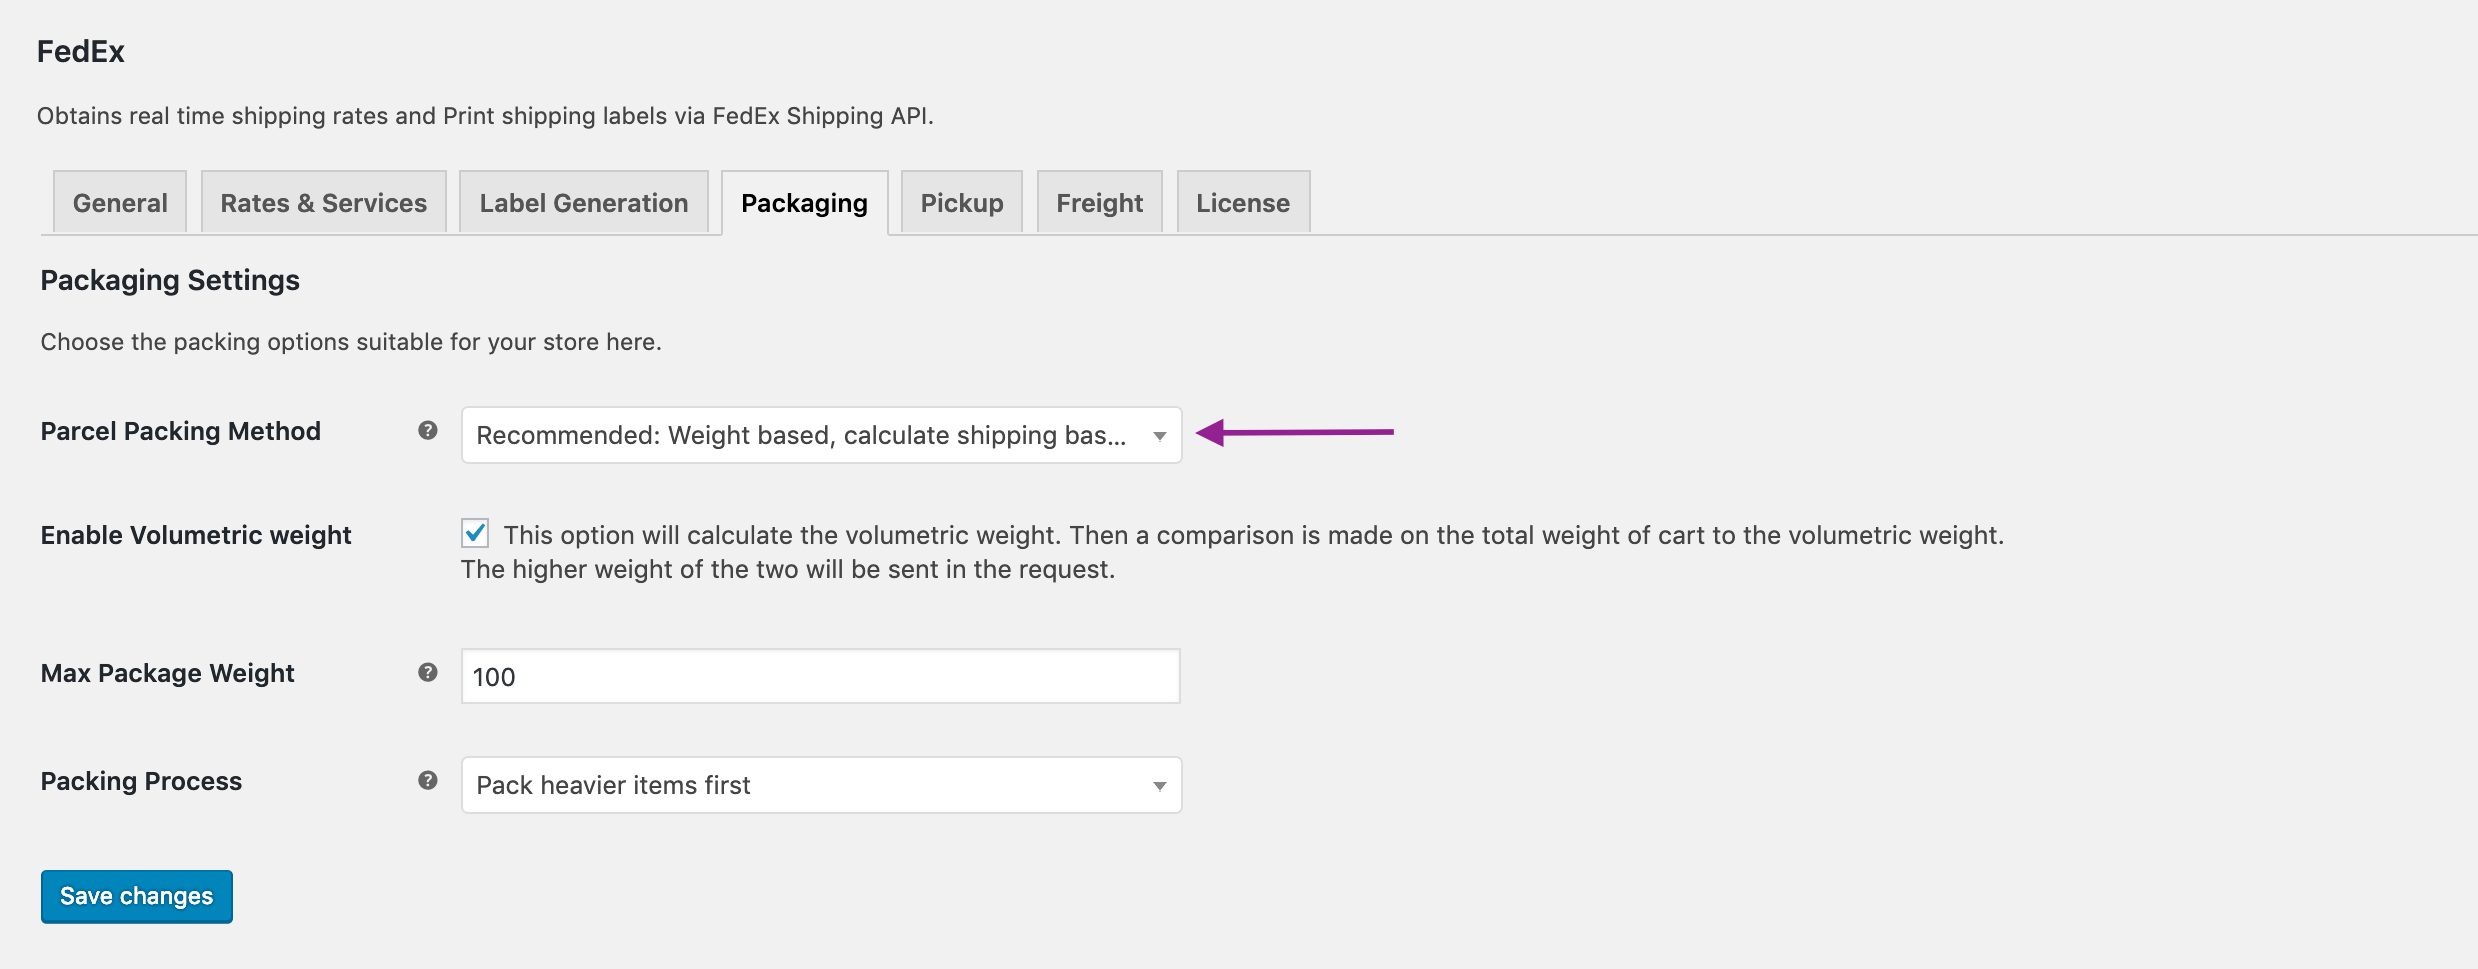This screenshot has height=969, width=2478.
Task: Open the License tab
Action: point(1243,203)
